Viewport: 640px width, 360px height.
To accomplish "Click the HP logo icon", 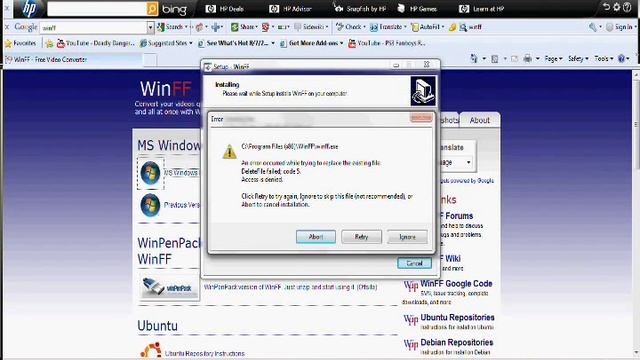I will pos(29,9).
